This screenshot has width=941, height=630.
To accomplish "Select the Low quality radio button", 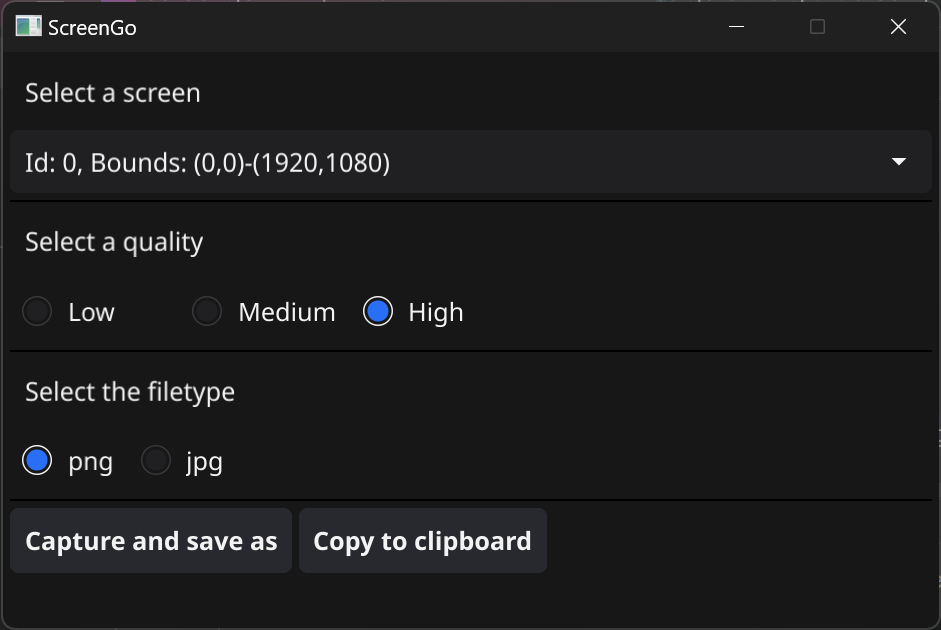I will 38,312.
